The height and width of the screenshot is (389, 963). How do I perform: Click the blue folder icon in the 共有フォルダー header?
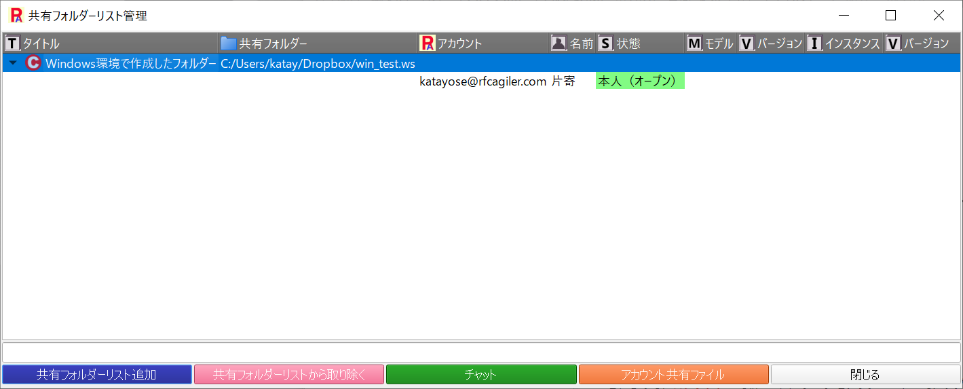click(228, 44)
